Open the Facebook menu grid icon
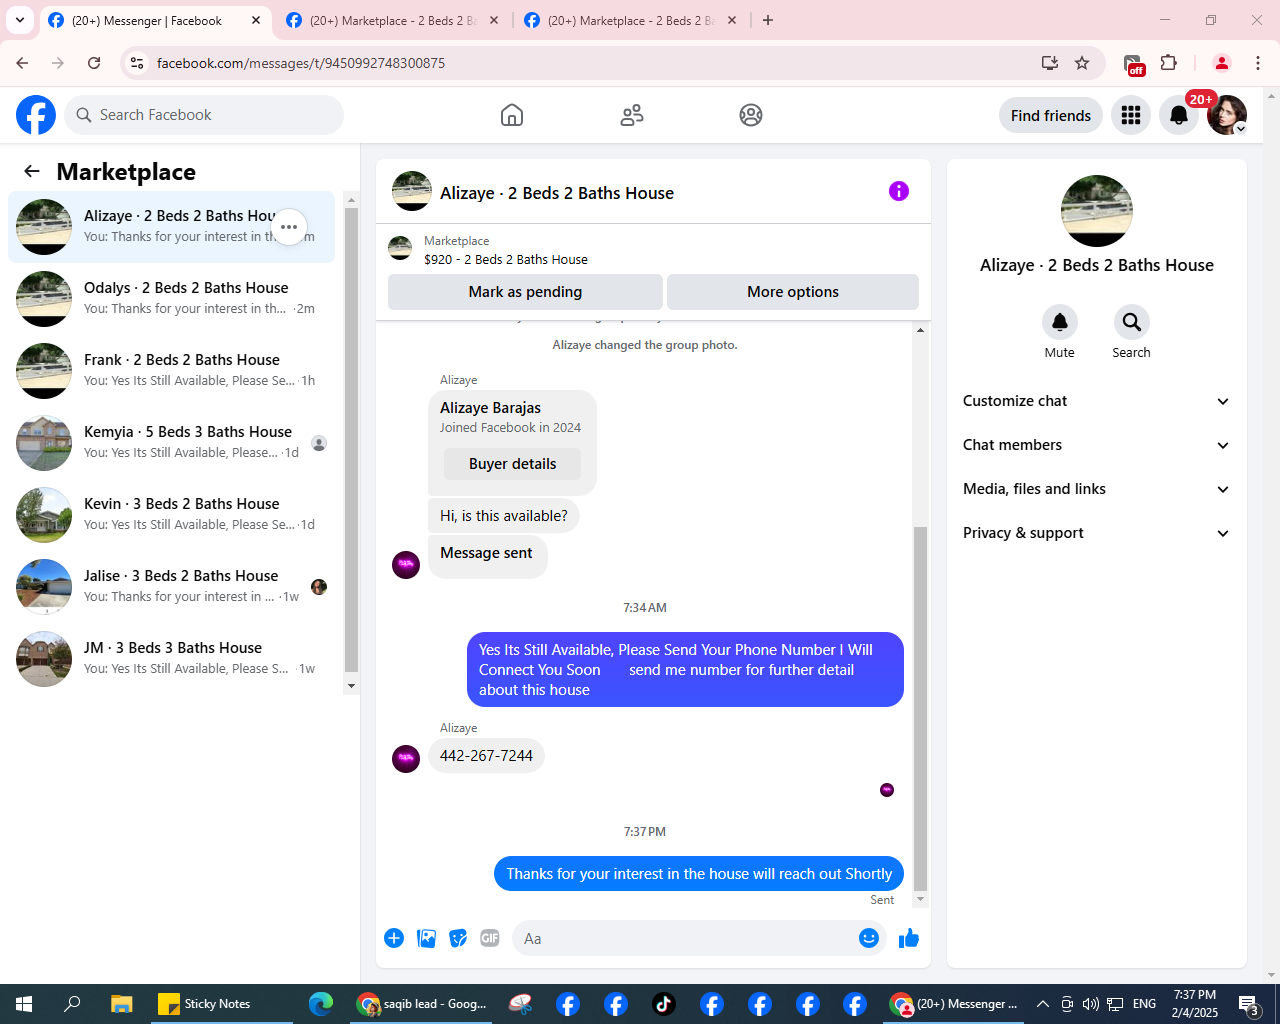This screenshot has height=1024, width=1280. tap(1131, 115)
